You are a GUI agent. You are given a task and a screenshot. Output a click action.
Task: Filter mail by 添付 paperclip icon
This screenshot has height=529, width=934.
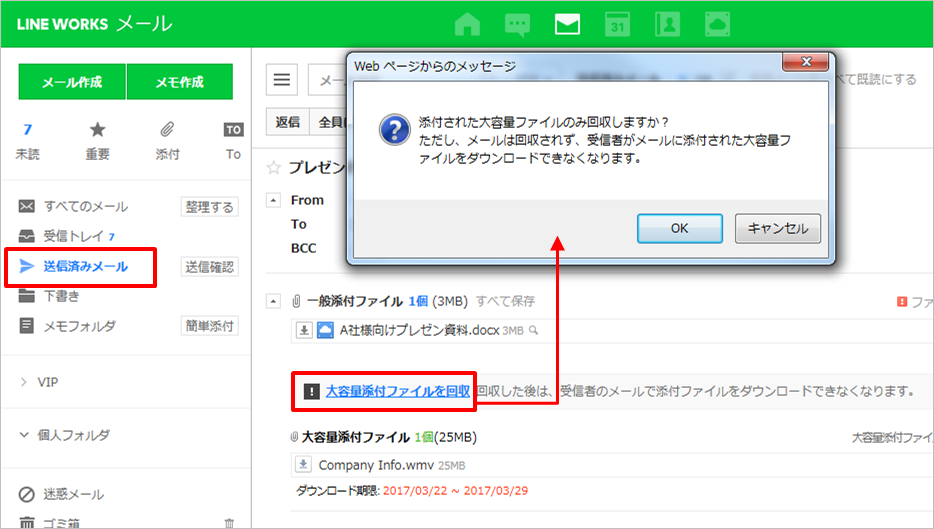click(x=167, y=130)
